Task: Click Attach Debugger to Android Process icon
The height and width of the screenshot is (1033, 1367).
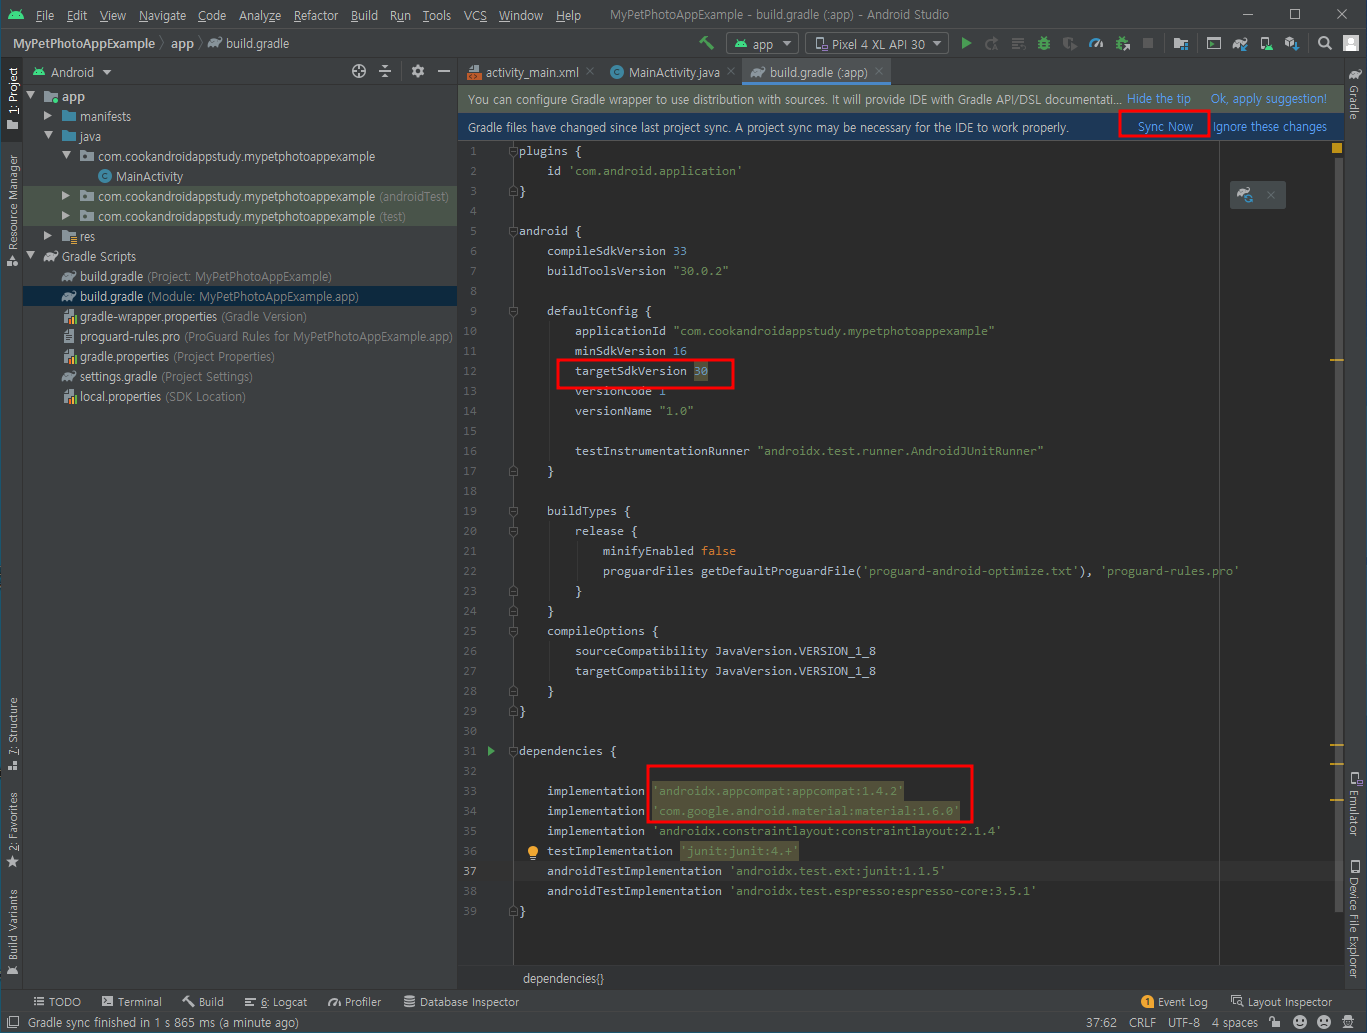Action: 1122,43
